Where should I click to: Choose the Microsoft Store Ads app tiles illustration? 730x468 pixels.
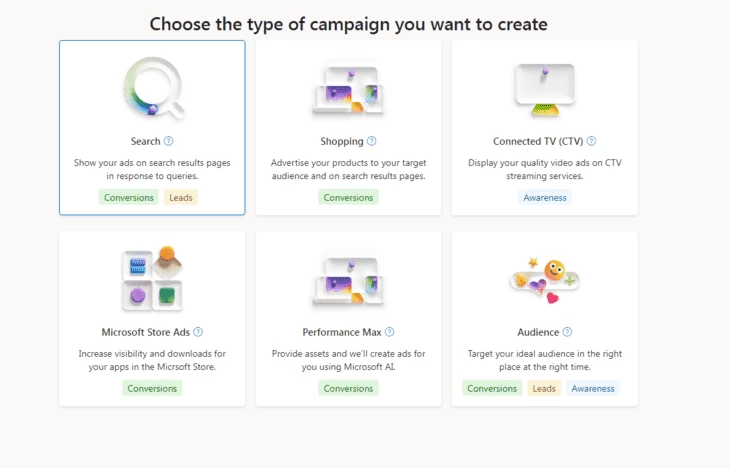[x=152, y=278]
